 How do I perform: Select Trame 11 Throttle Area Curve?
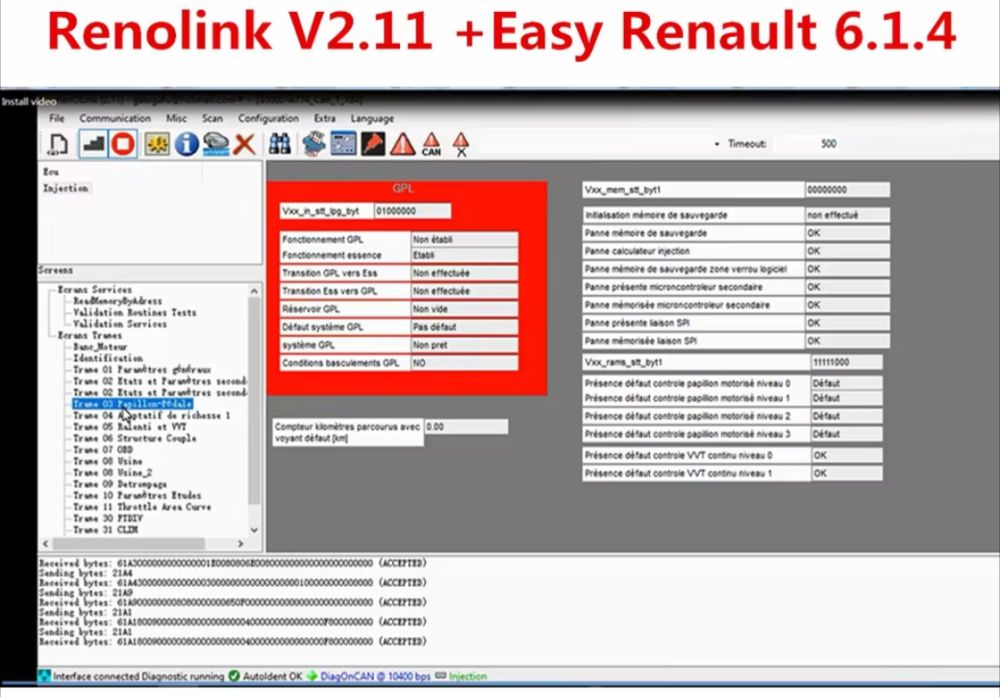(142, 507)
